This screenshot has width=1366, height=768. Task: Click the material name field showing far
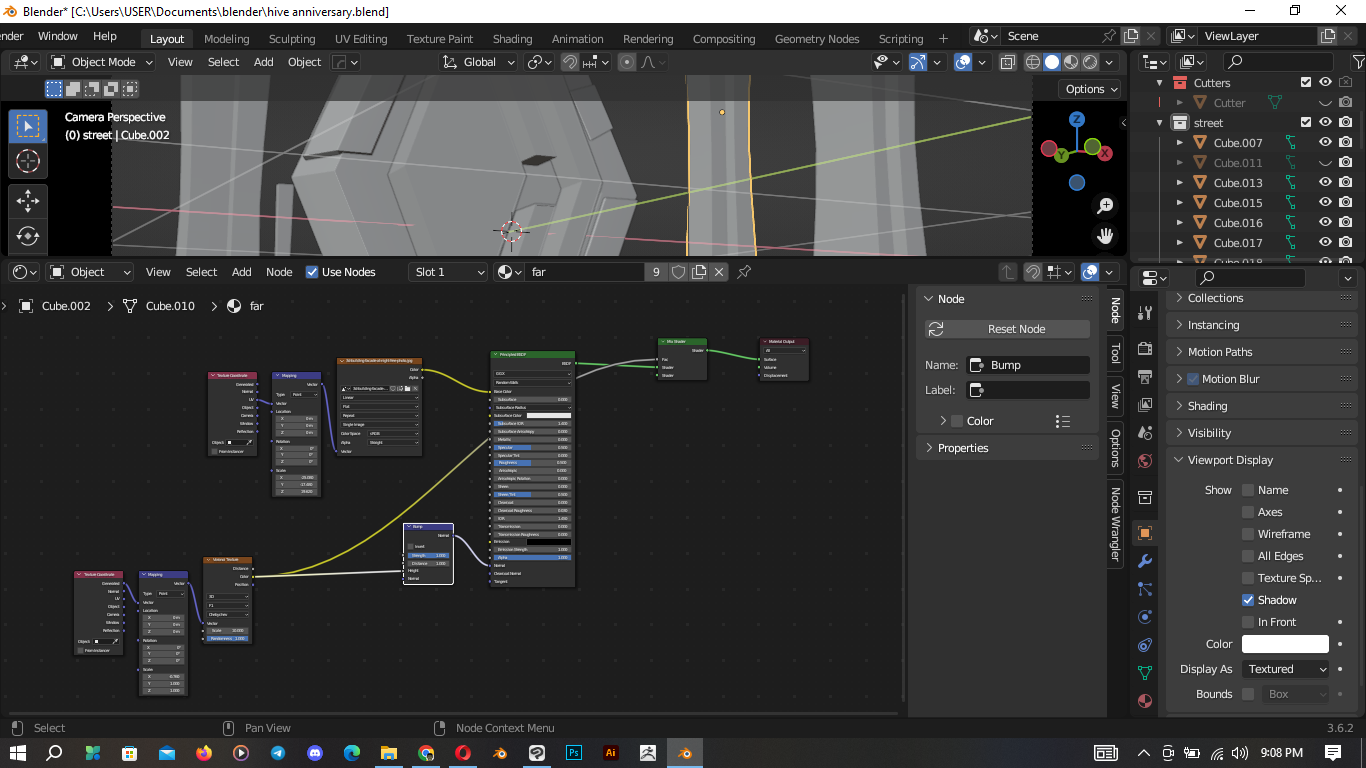(x=585, y=271)
